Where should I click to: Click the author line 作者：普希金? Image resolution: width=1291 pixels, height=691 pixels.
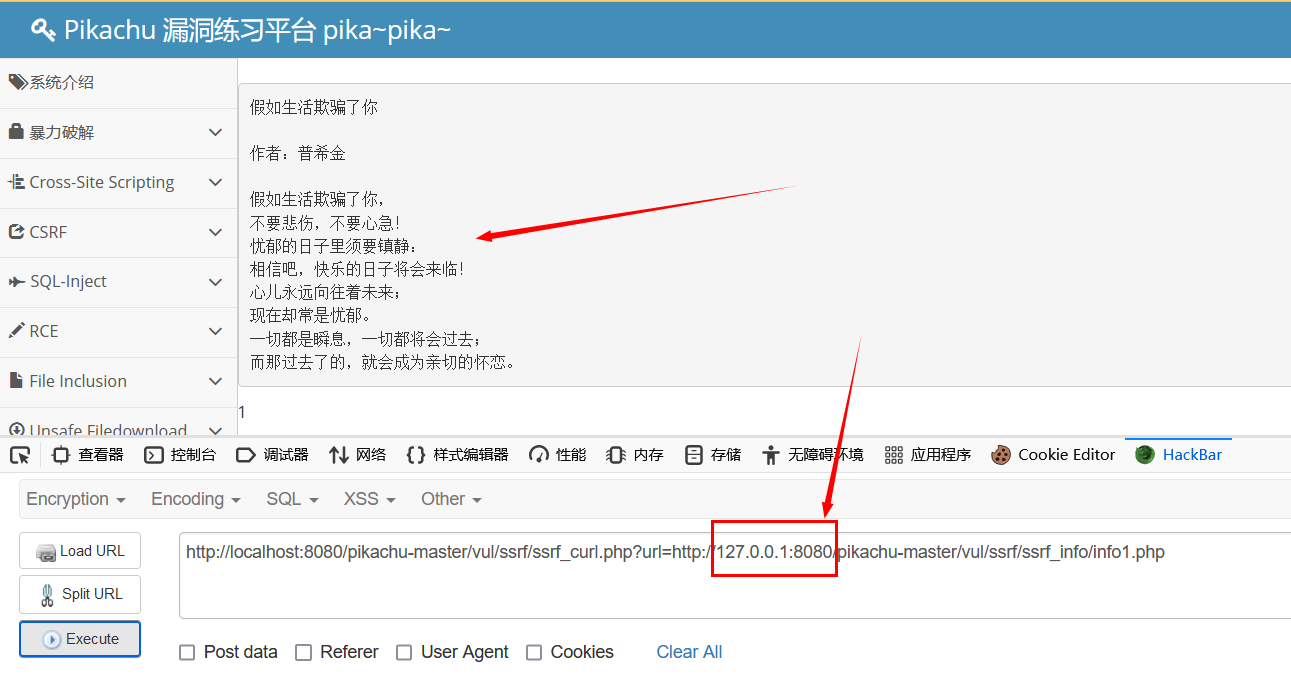pos(298,153)
